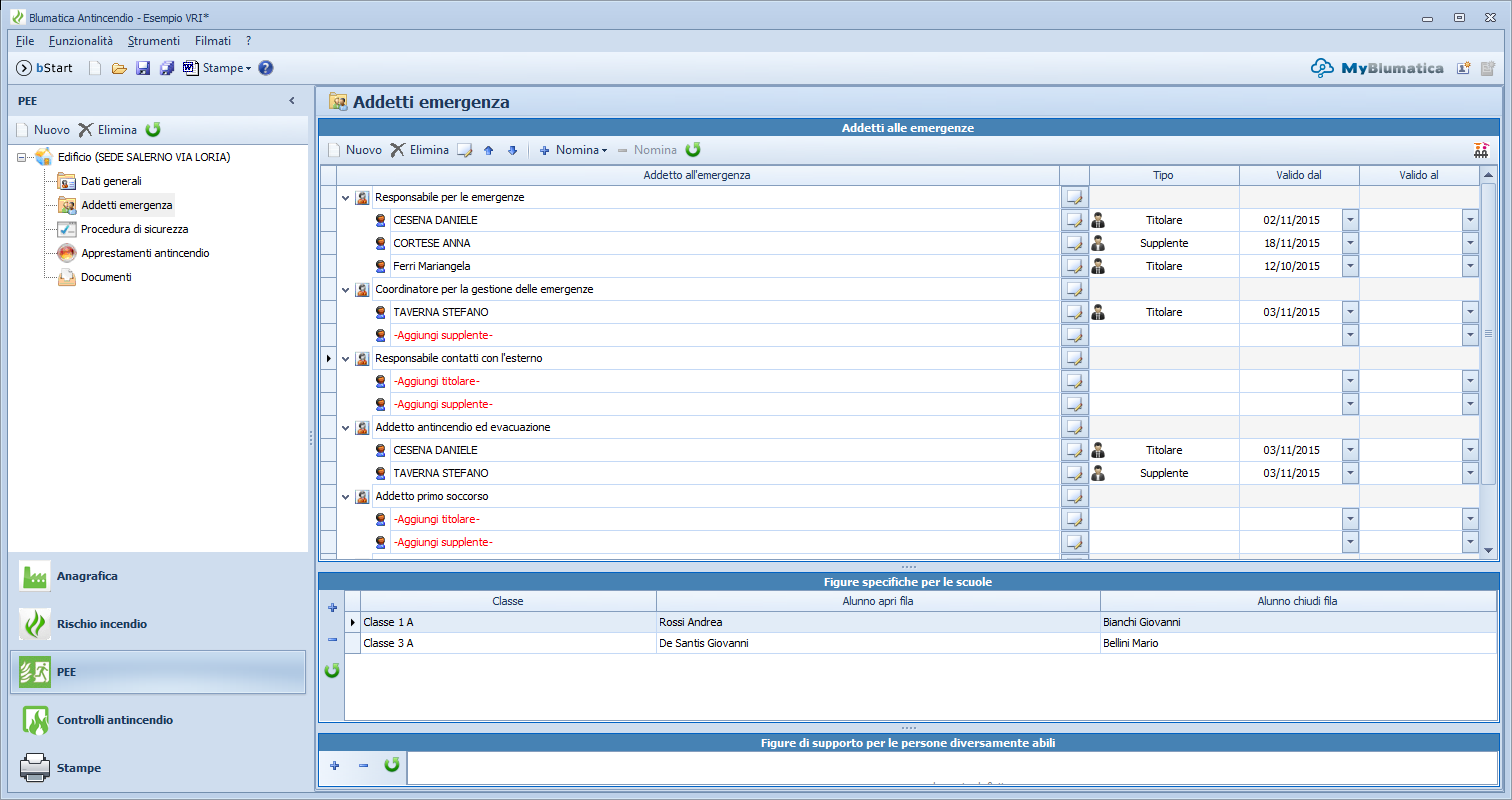
Task: Click the emergency table vertical scrollbar down arrow
Action: click(x=1488, y=550)
